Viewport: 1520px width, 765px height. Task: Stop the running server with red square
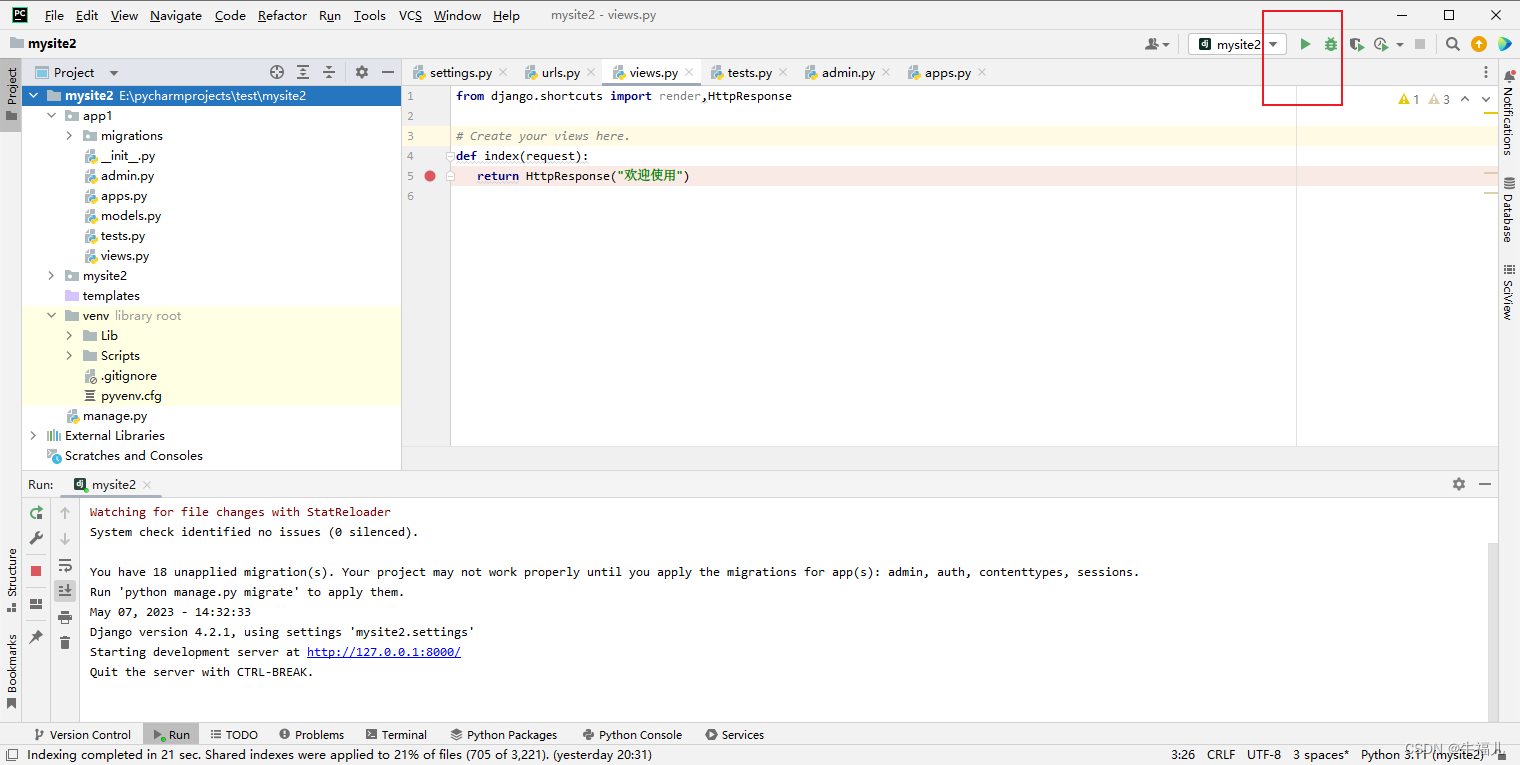click(x=36, y=571)
